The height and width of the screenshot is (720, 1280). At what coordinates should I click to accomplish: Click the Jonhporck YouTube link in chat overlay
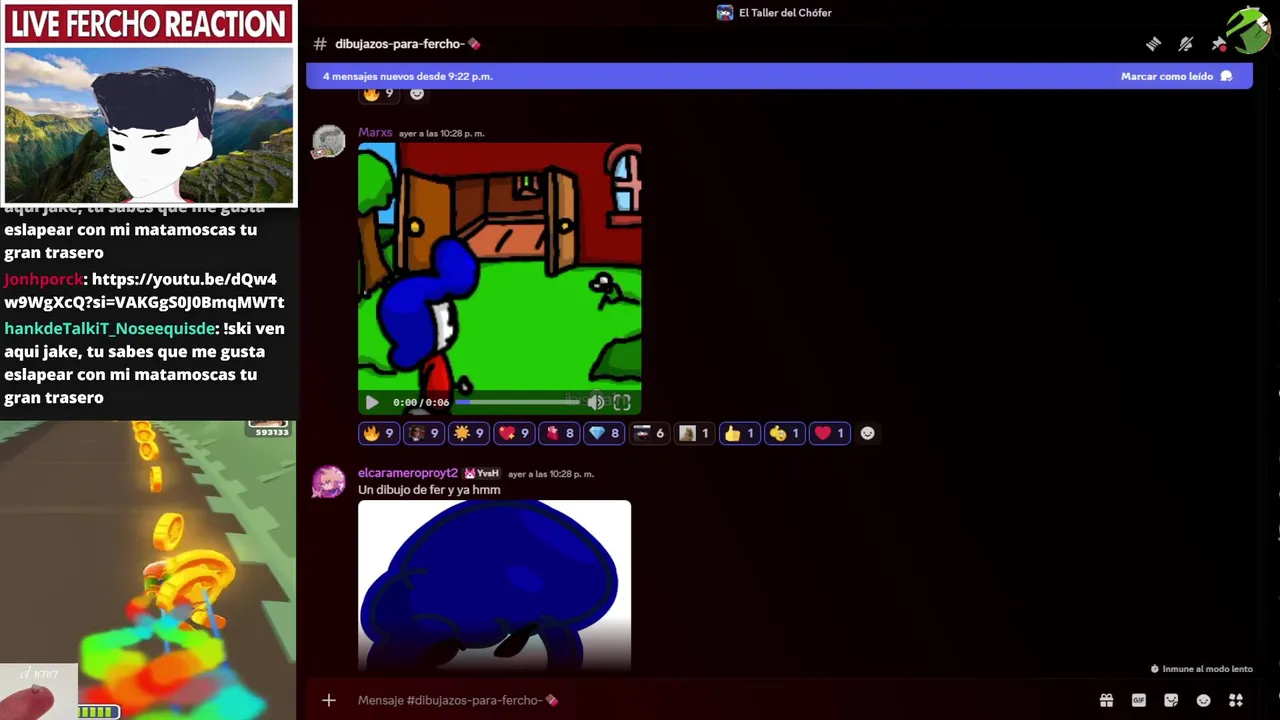click(144, 290)
